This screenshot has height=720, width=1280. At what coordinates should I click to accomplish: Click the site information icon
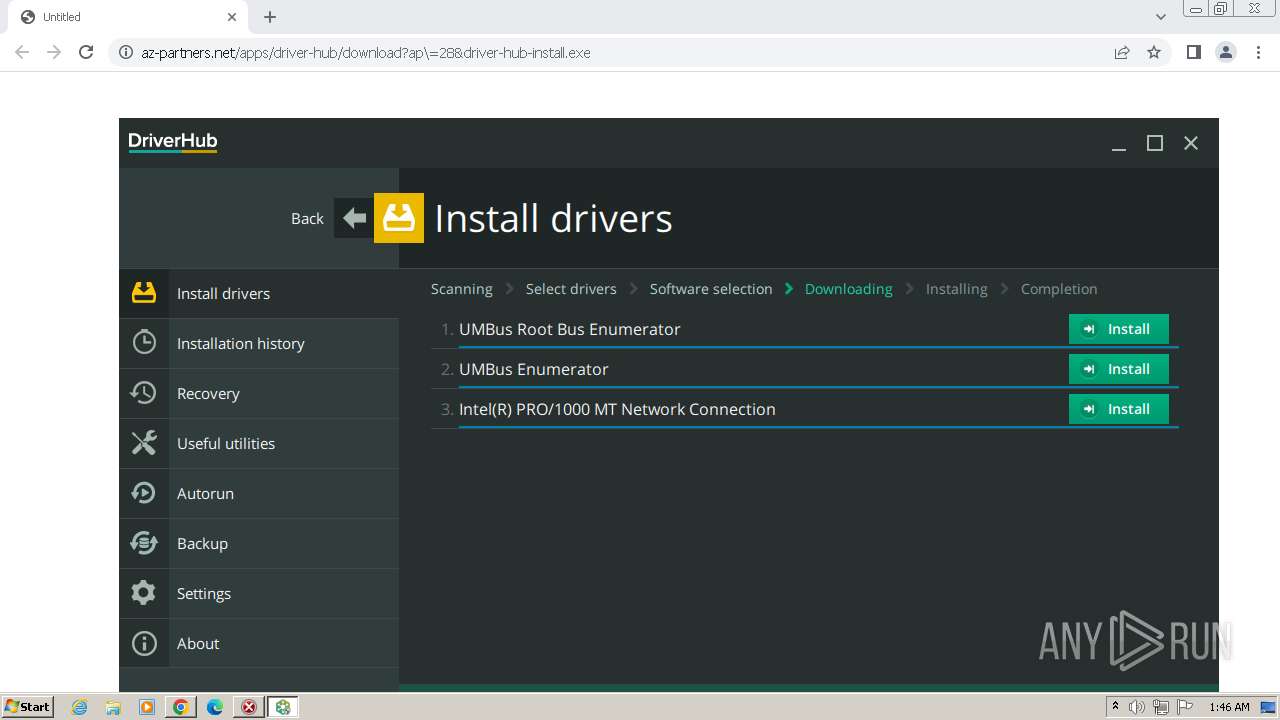[125, 52]
